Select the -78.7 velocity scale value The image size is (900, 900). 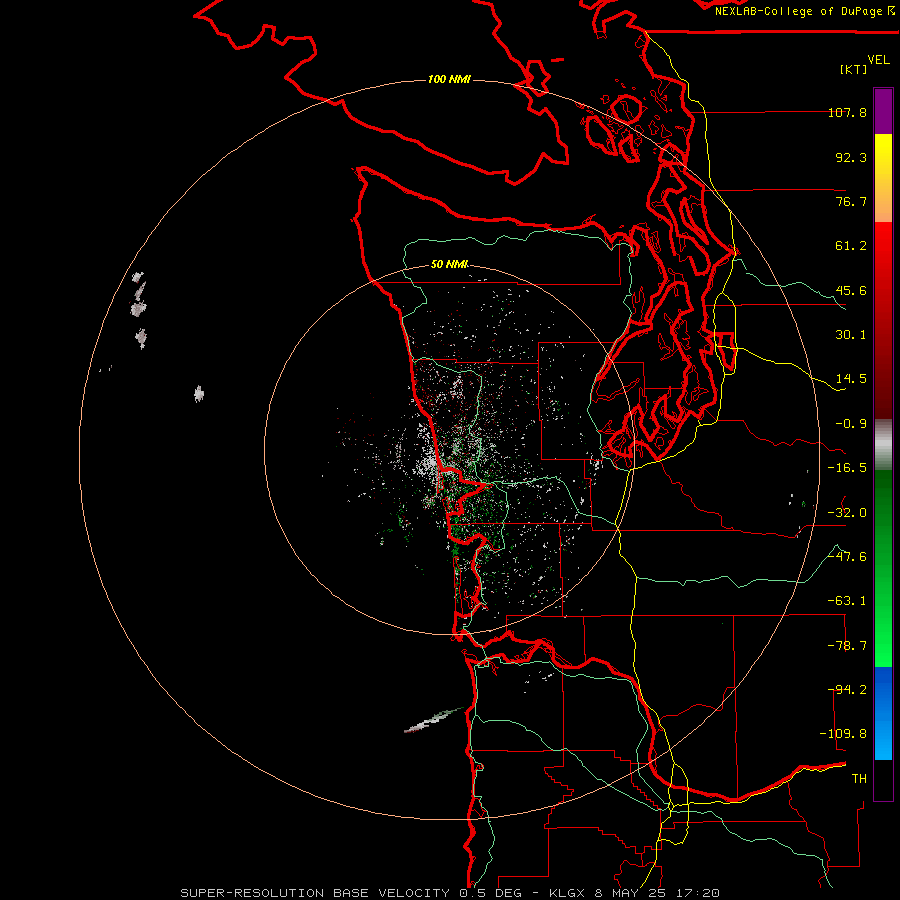point(847,646)
